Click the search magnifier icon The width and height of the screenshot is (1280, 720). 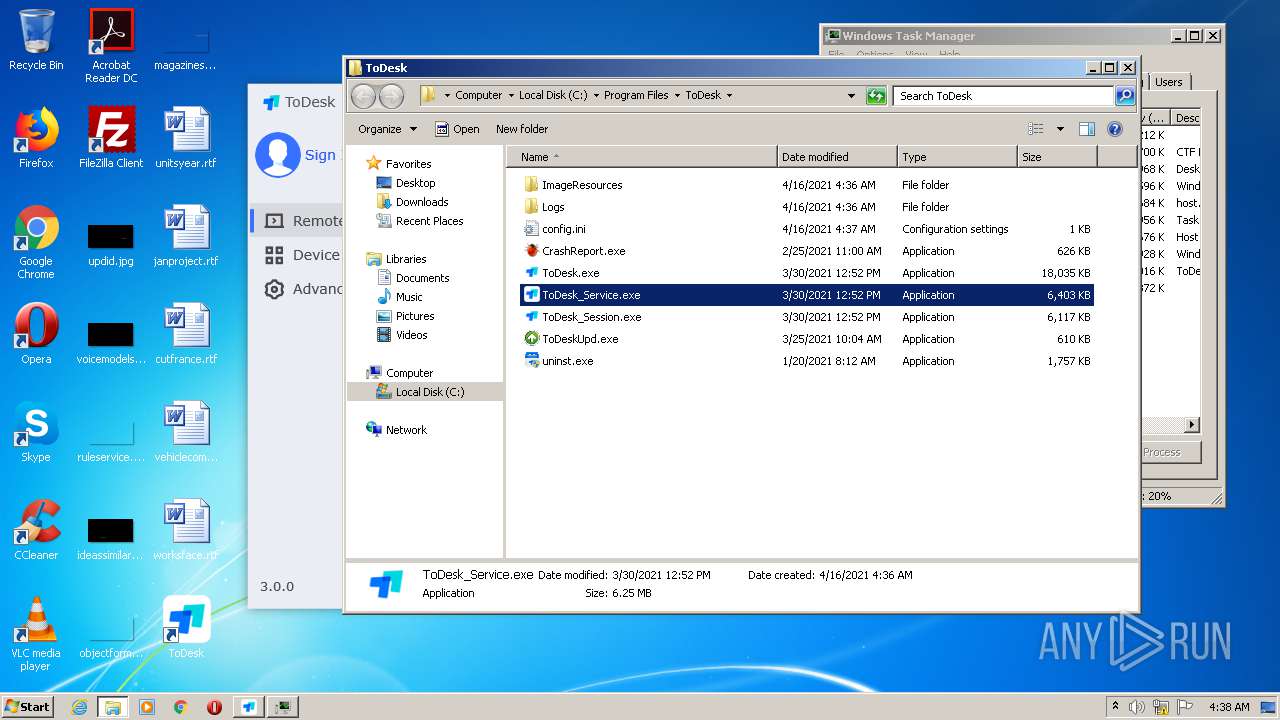(1125, 96)
